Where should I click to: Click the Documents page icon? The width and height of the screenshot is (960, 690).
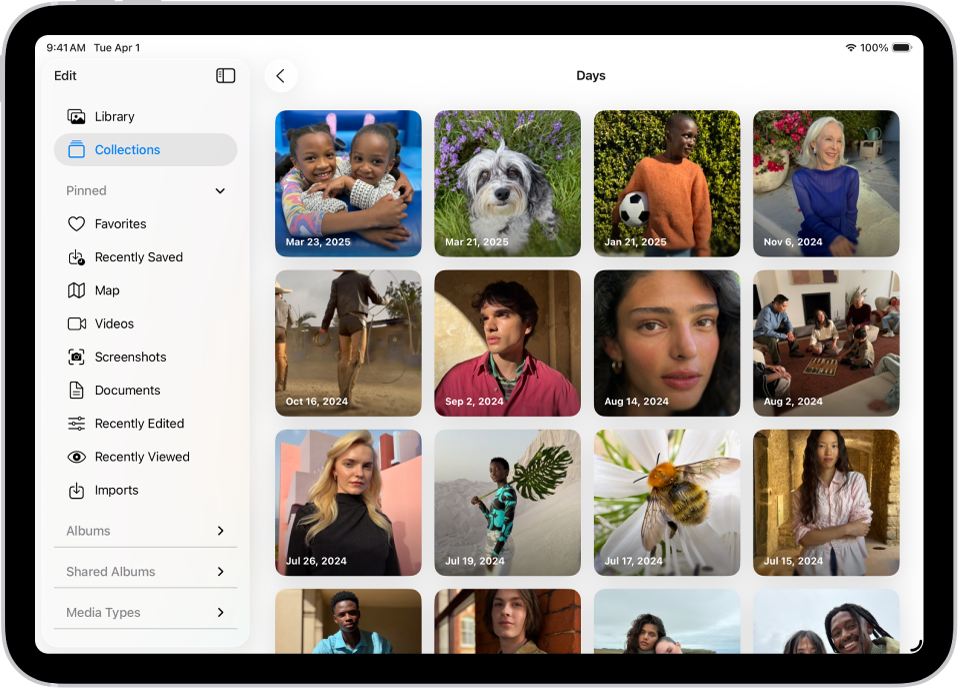[77, 390]
